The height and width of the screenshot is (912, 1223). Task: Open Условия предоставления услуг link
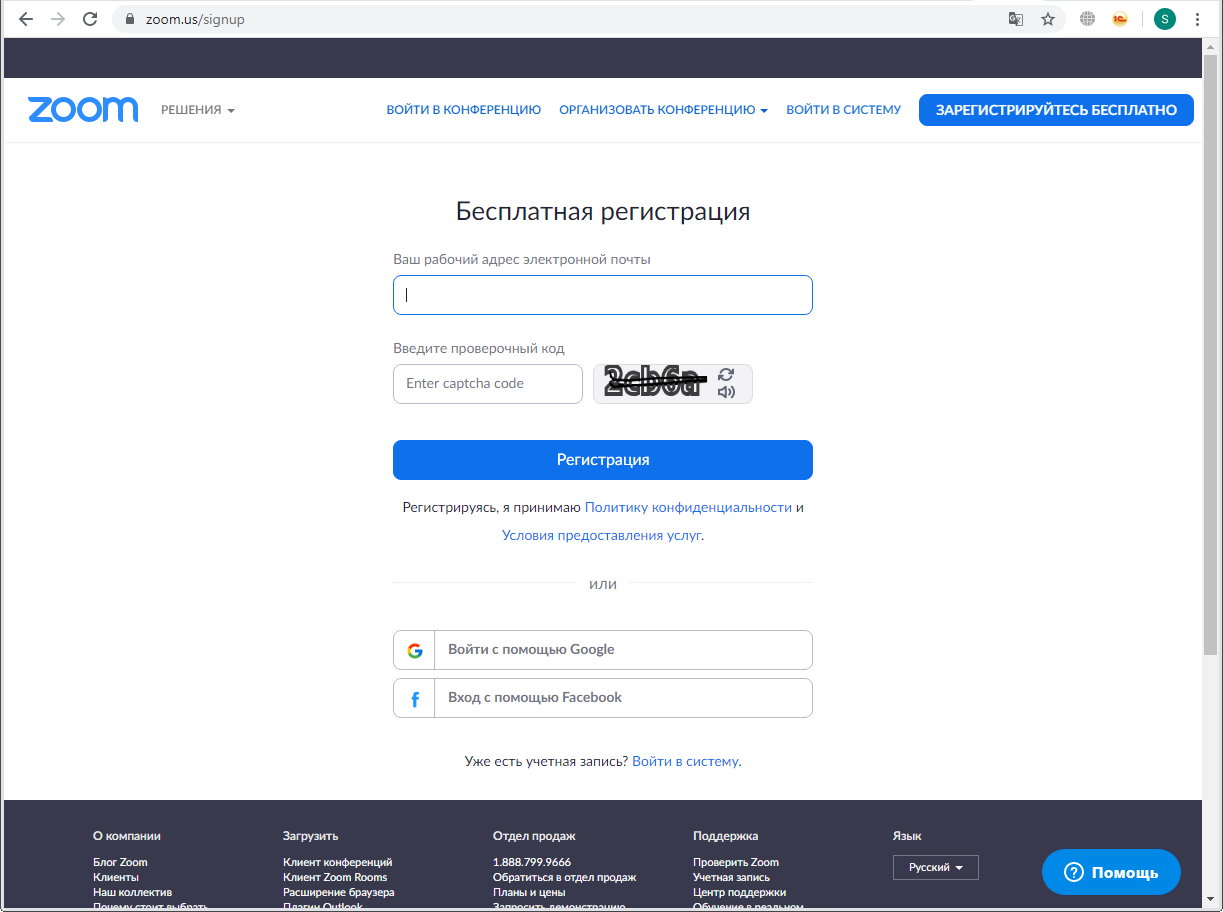coord(601,536)
